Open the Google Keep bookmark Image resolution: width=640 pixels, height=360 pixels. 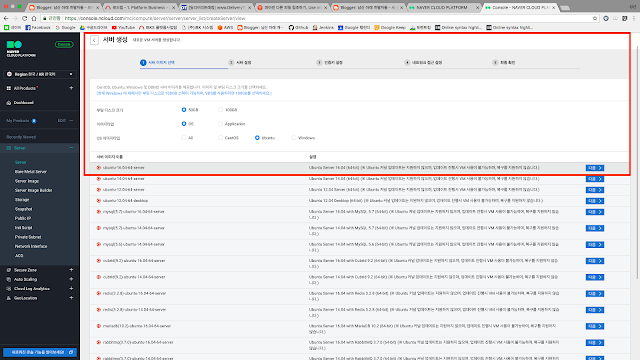tap(390, 28)
